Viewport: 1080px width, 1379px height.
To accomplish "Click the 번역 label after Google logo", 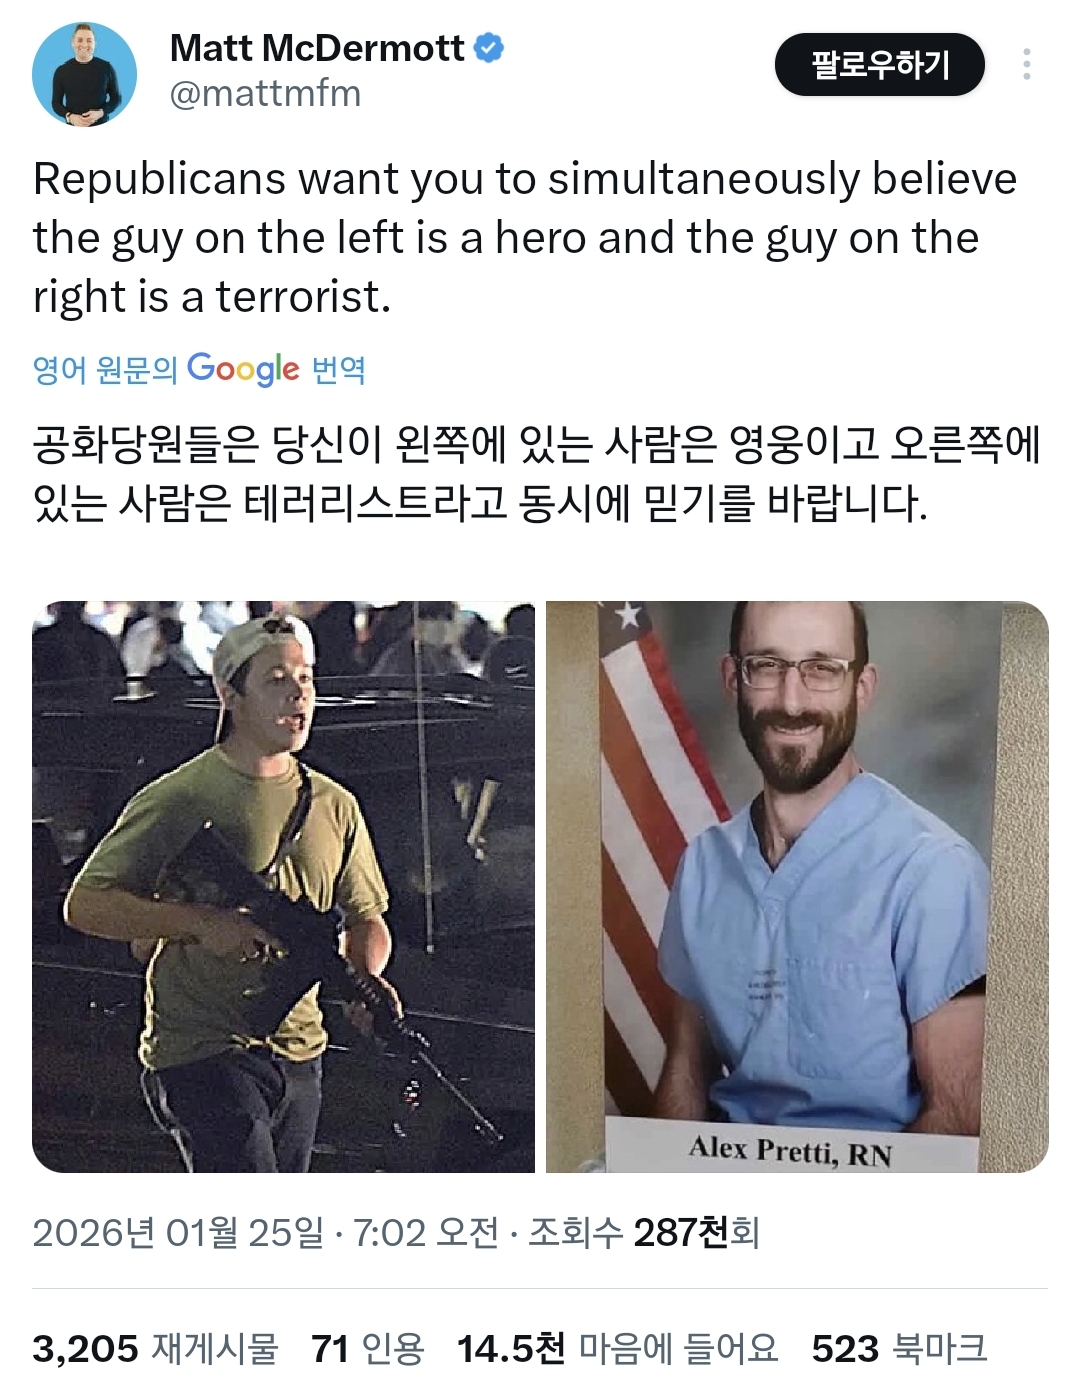I will point(339,370).
